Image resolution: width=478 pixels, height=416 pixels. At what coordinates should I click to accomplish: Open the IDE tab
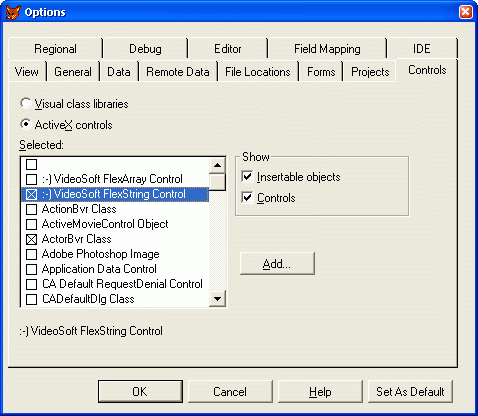click(x=422, y=49)
